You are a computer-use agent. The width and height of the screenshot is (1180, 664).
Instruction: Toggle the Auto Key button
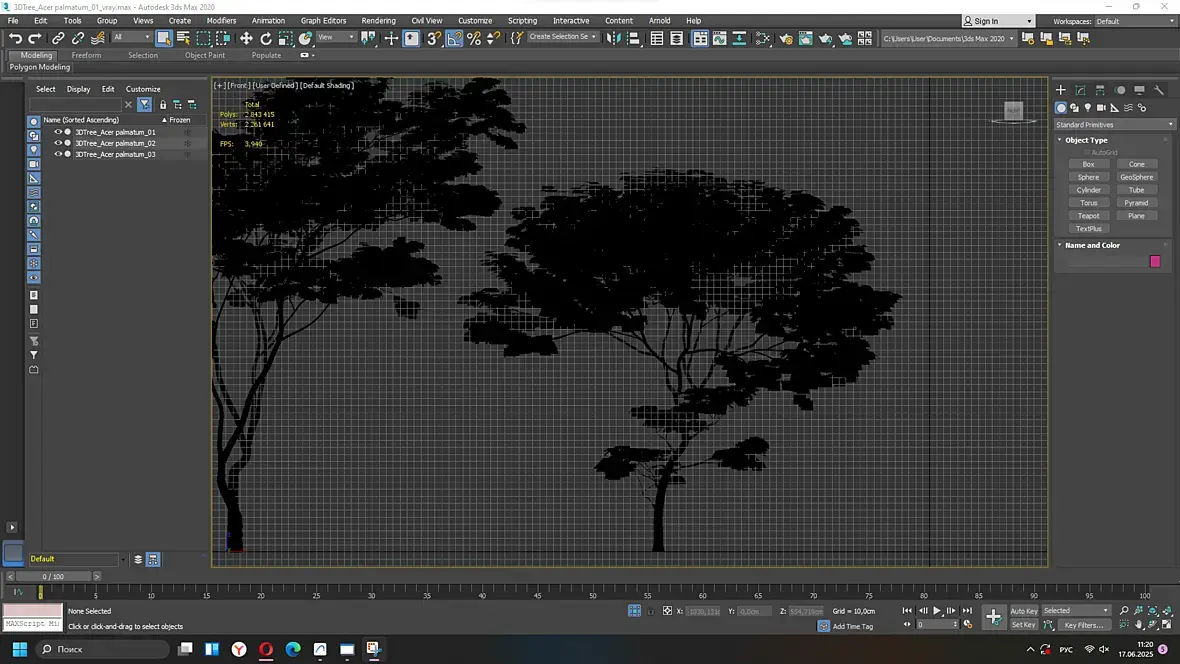1024,611
